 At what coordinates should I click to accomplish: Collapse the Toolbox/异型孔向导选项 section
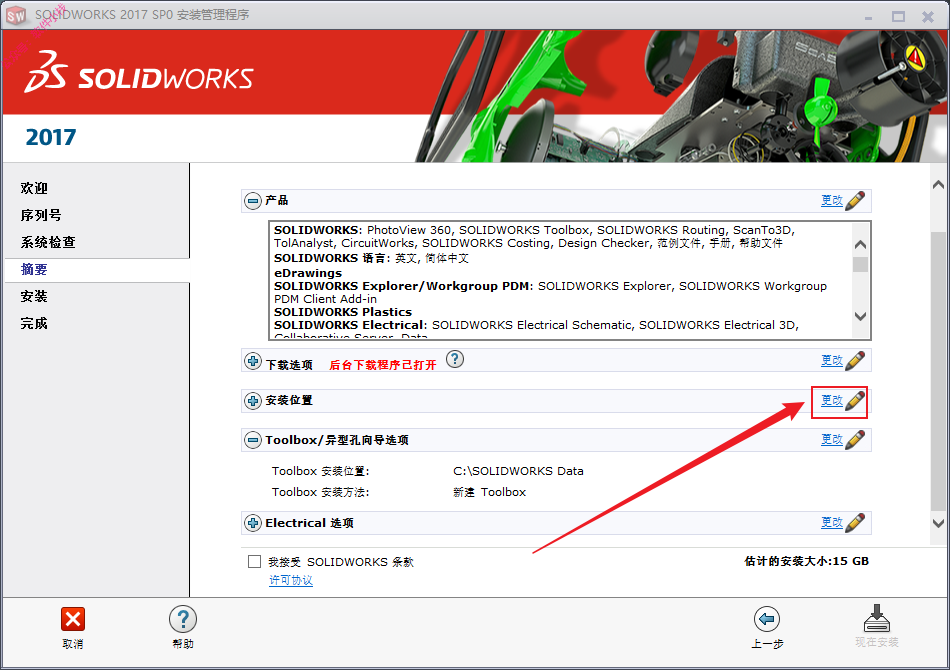pyautogui.click(x=253, y=440)
